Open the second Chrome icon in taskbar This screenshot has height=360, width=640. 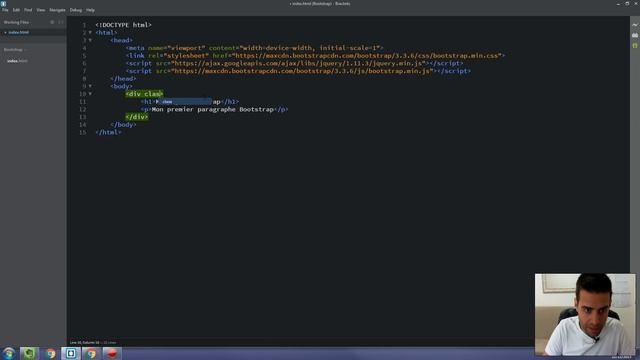coord(91,353)
